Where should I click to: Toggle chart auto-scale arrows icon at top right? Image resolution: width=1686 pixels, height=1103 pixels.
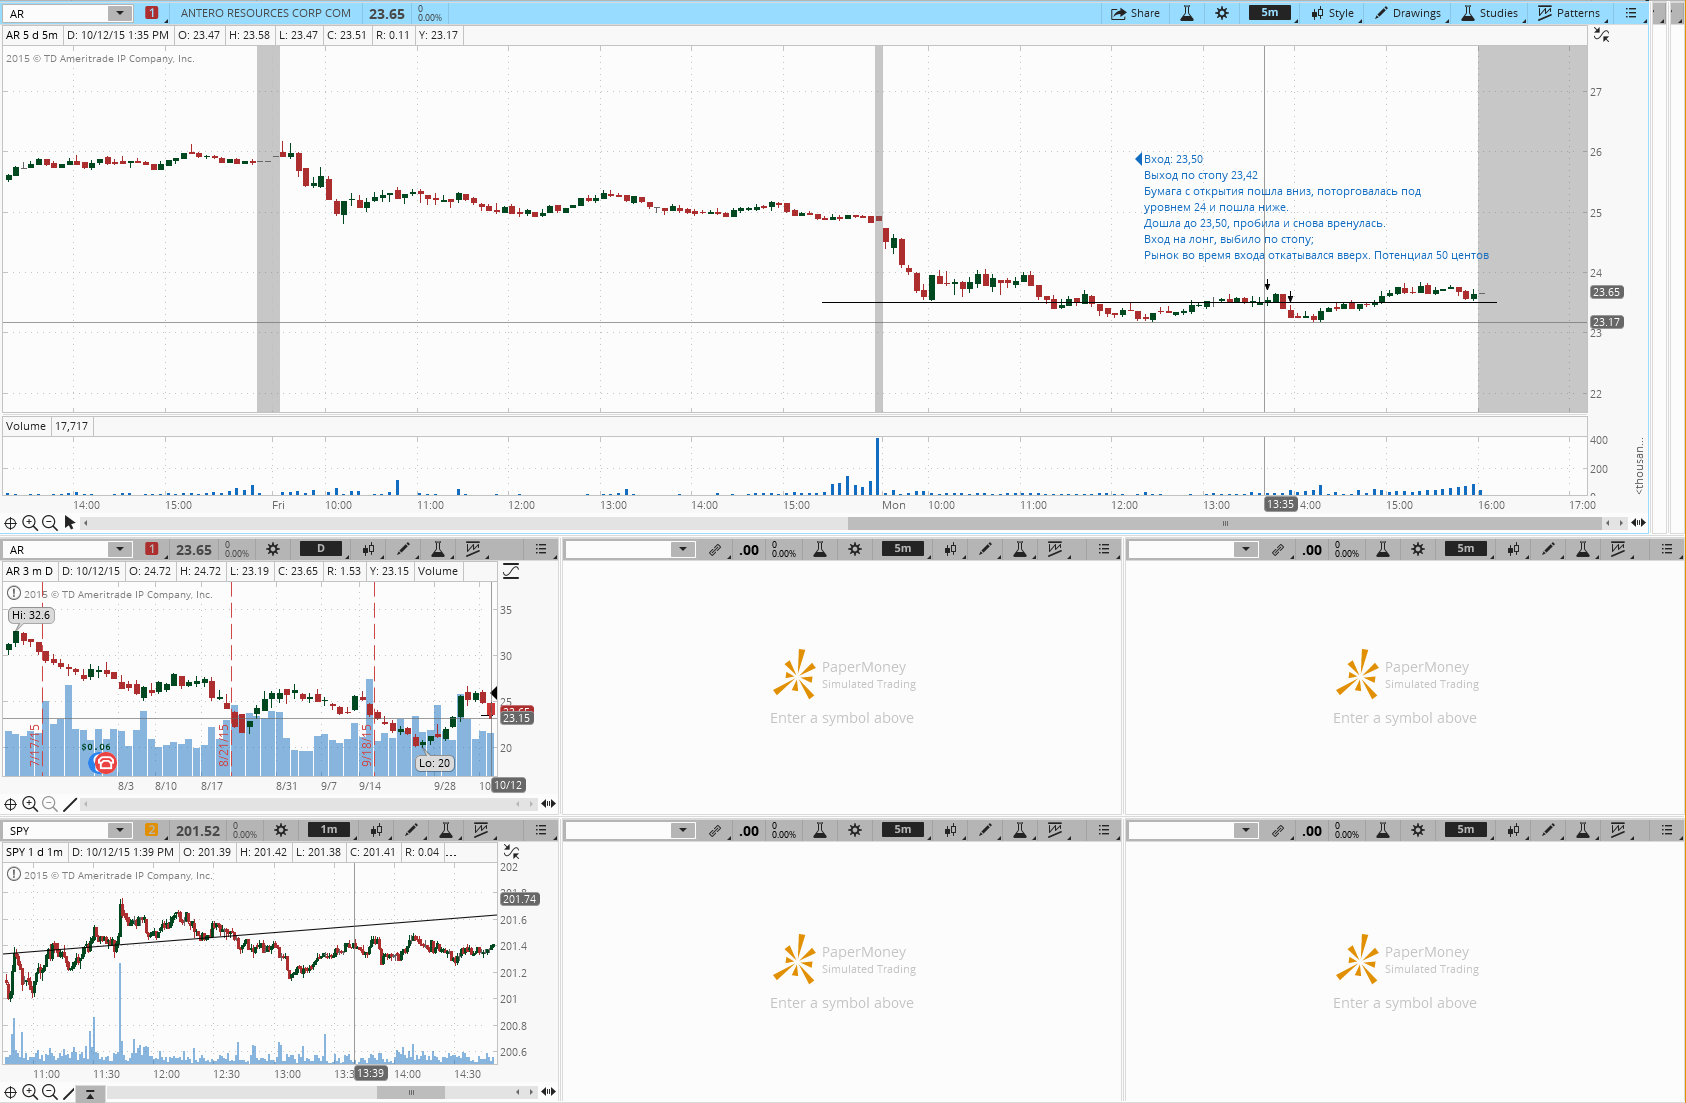pyautogui.click(x=1601, y=35)
